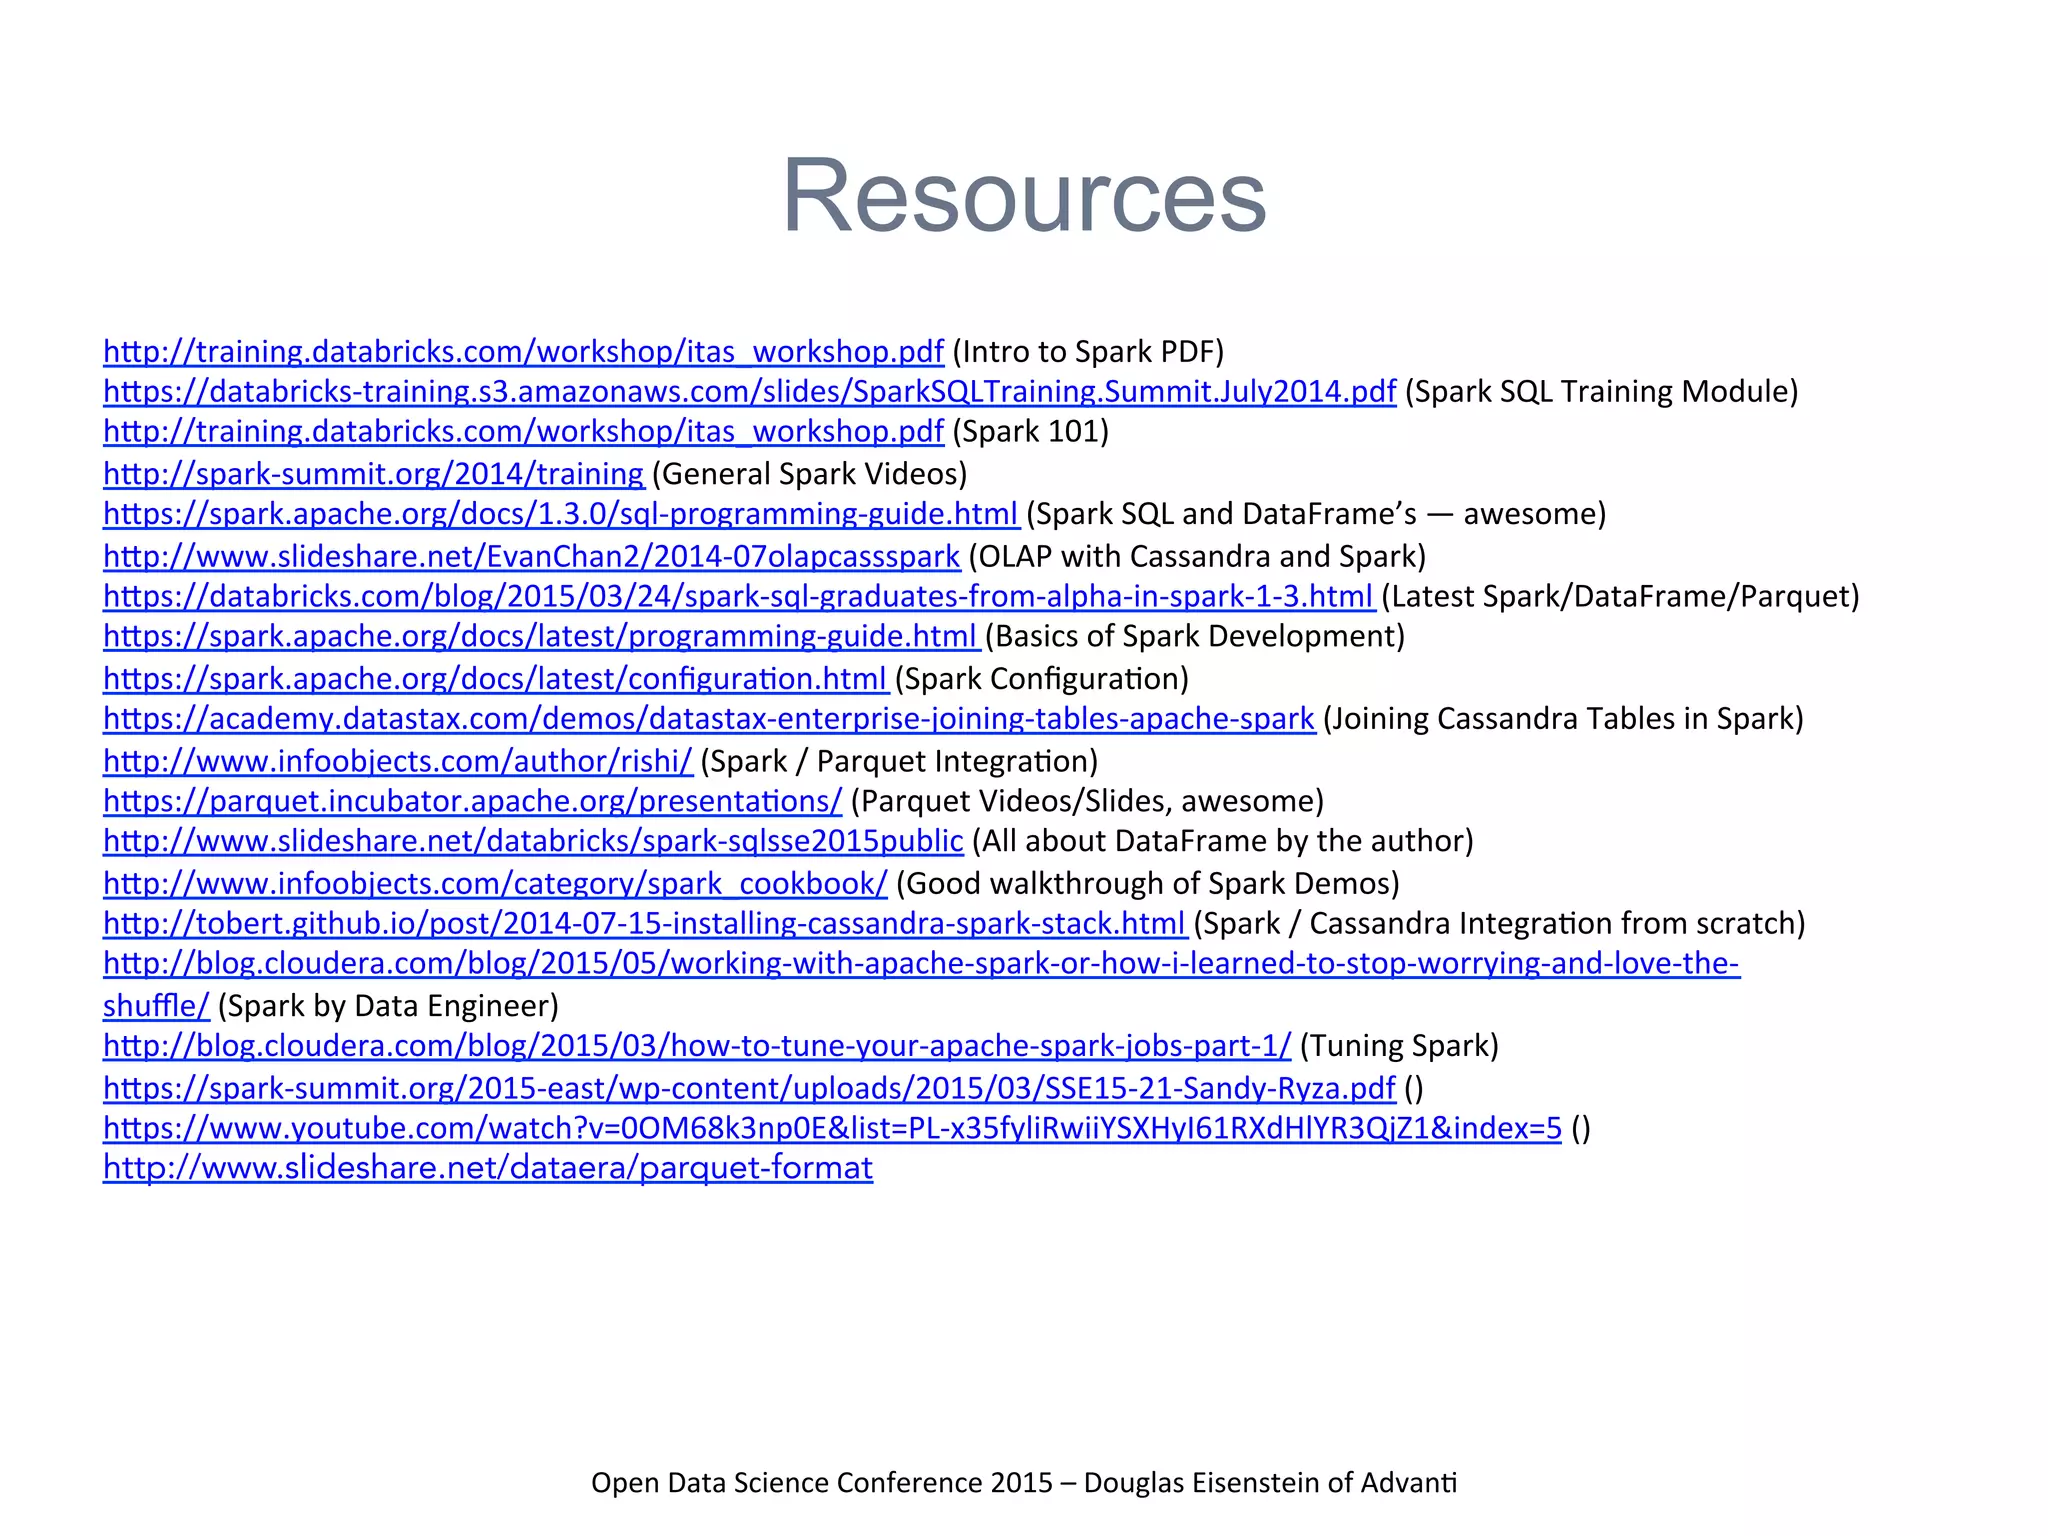Open the 1.3.0 sql-programming-guide.html link
Image resolution: width=2048 pixels, height=1536 pixels.
tap(561, 514)
